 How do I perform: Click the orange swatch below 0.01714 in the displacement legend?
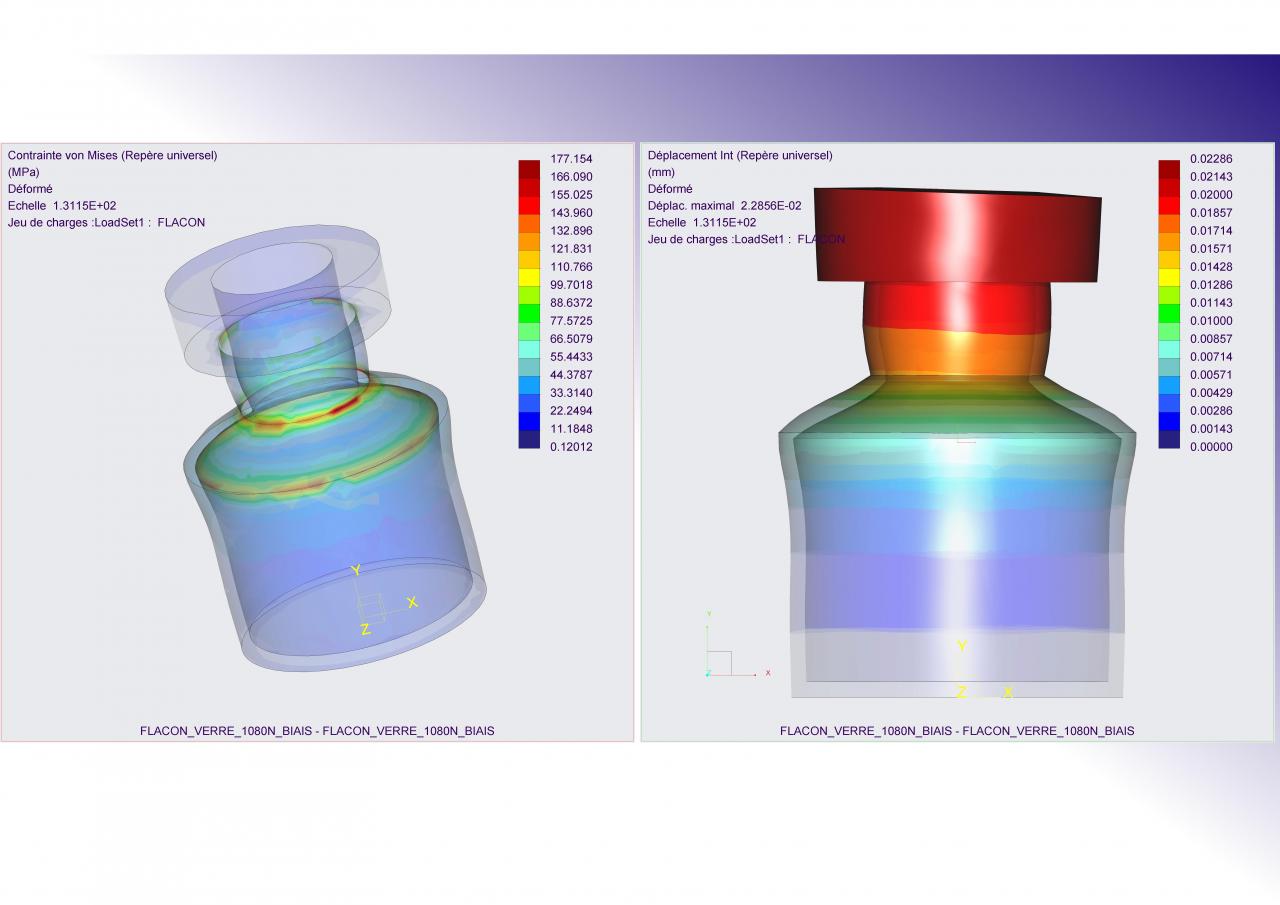[1169, 241]
